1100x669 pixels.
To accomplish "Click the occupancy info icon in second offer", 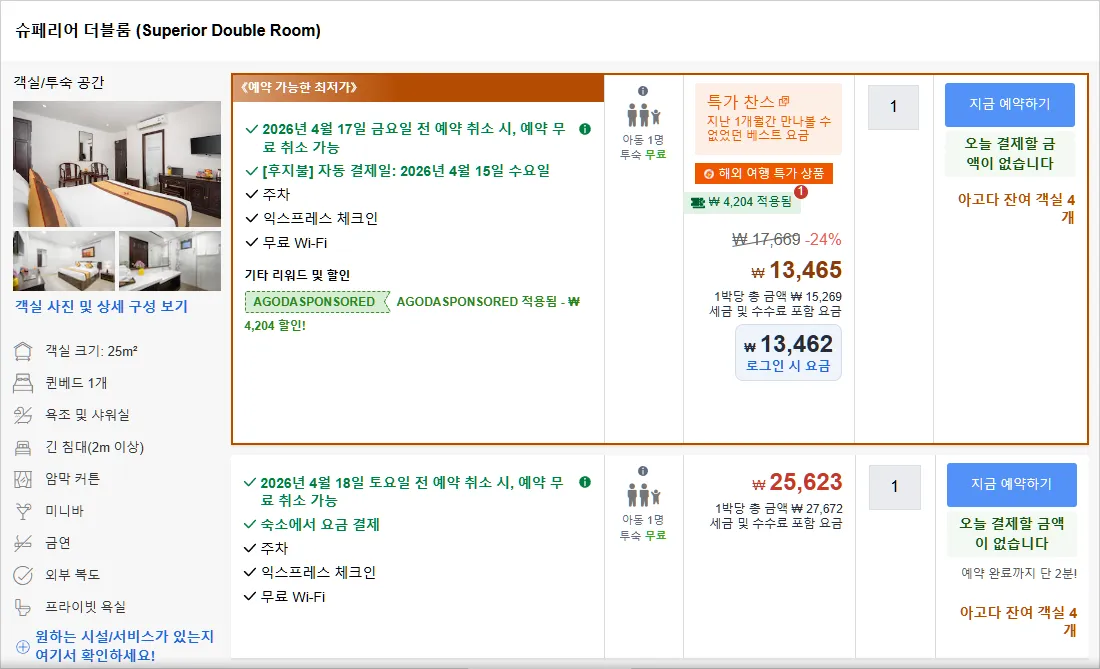I will click(643, 471).
